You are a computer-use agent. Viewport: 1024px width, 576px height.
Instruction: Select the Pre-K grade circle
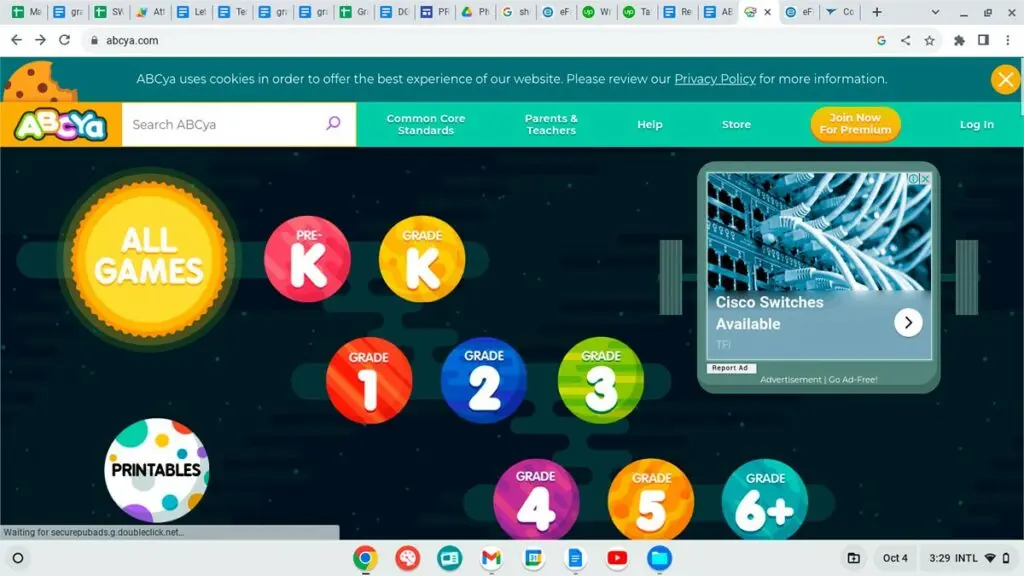[x=308, y=259]
